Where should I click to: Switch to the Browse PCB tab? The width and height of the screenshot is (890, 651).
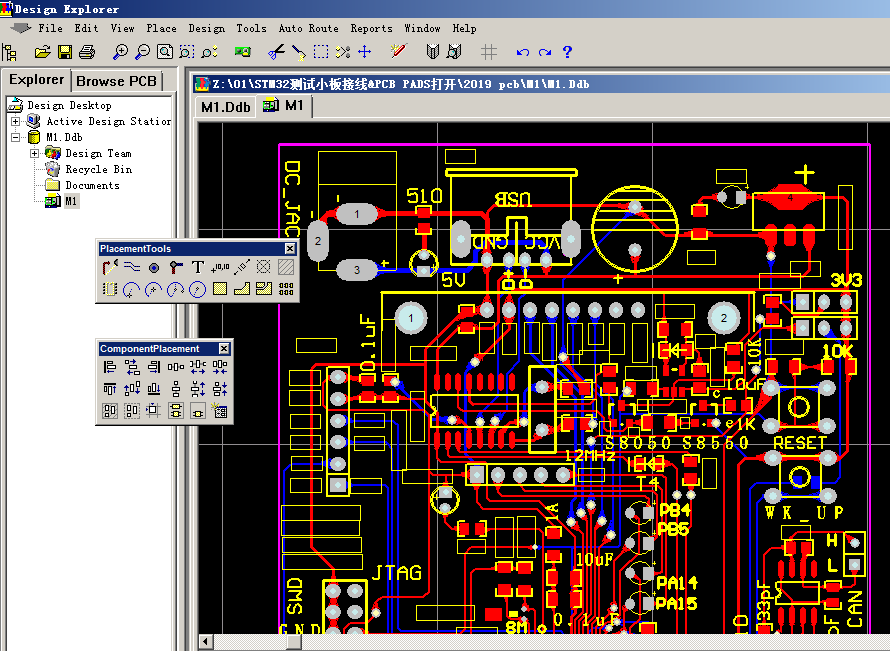point(116,81)
